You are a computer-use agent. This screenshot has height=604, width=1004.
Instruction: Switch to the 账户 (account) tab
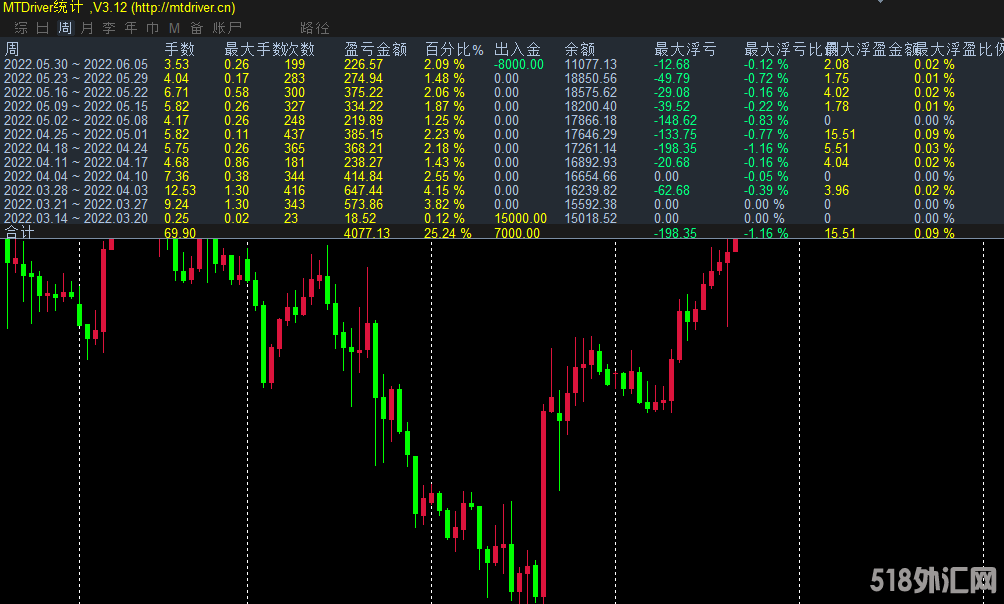click(227, 28)
